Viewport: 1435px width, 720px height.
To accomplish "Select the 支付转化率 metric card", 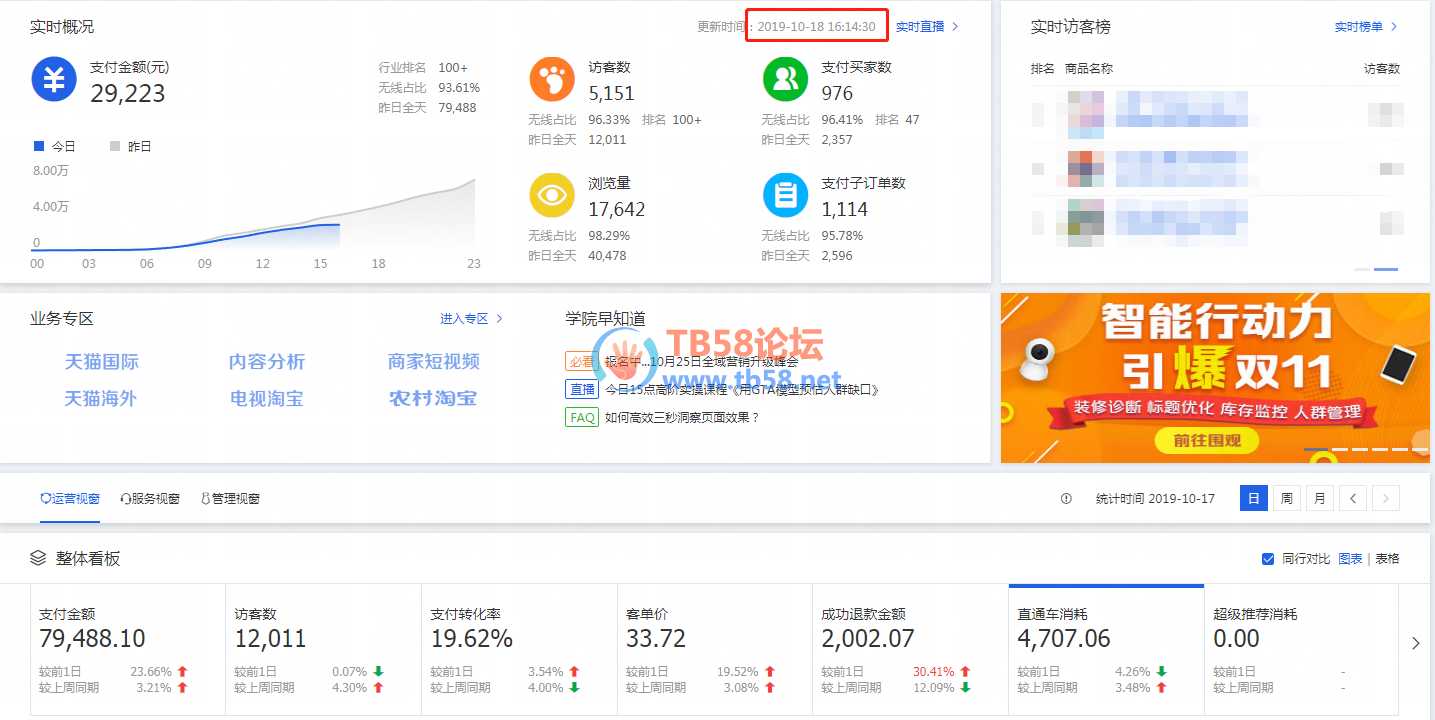I will pos(519,650).
